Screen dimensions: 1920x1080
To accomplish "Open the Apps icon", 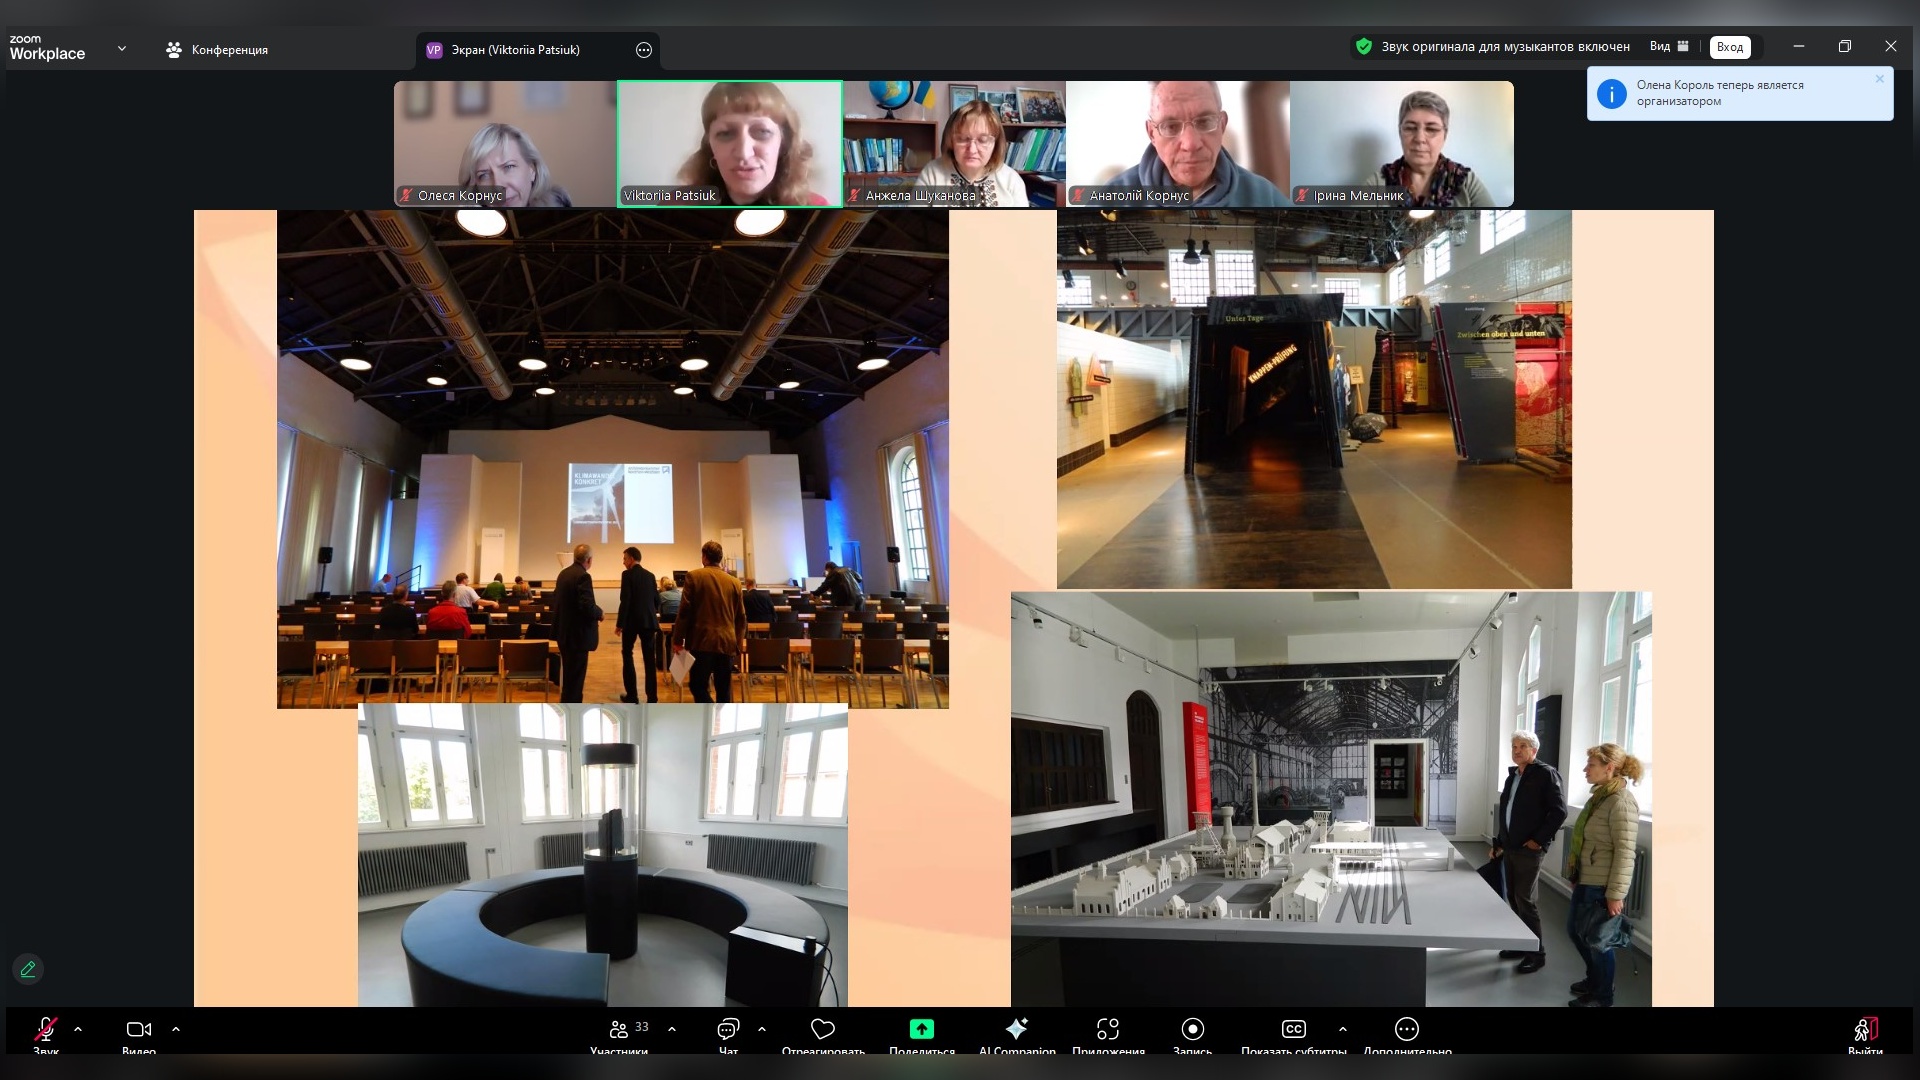I will [1107, 1029].
